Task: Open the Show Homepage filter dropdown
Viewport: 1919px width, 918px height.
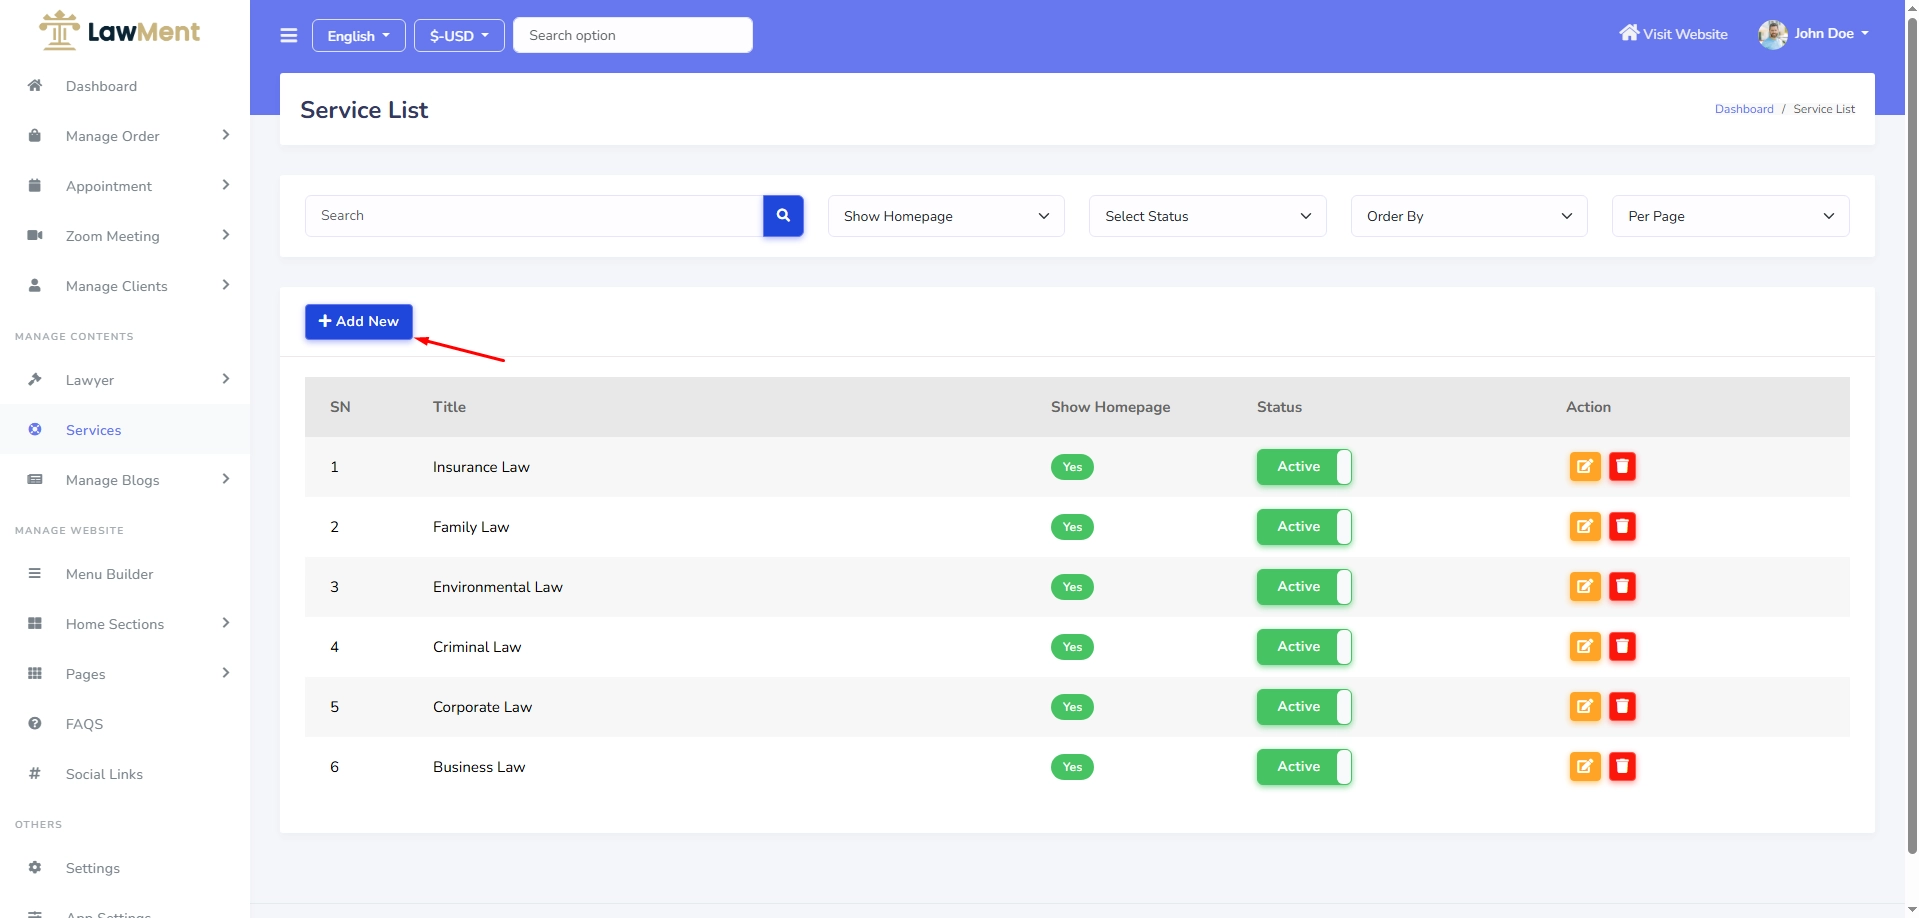Action: (x=945, y=216)
